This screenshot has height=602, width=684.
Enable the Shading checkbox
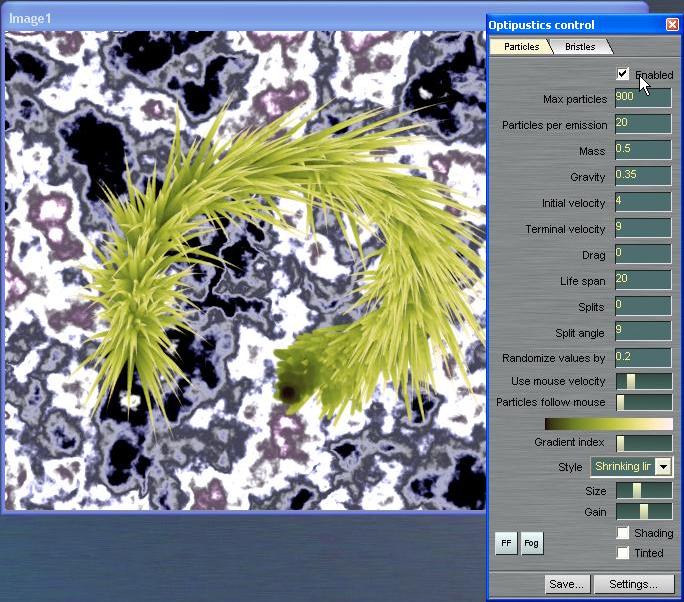pos(623,533)
